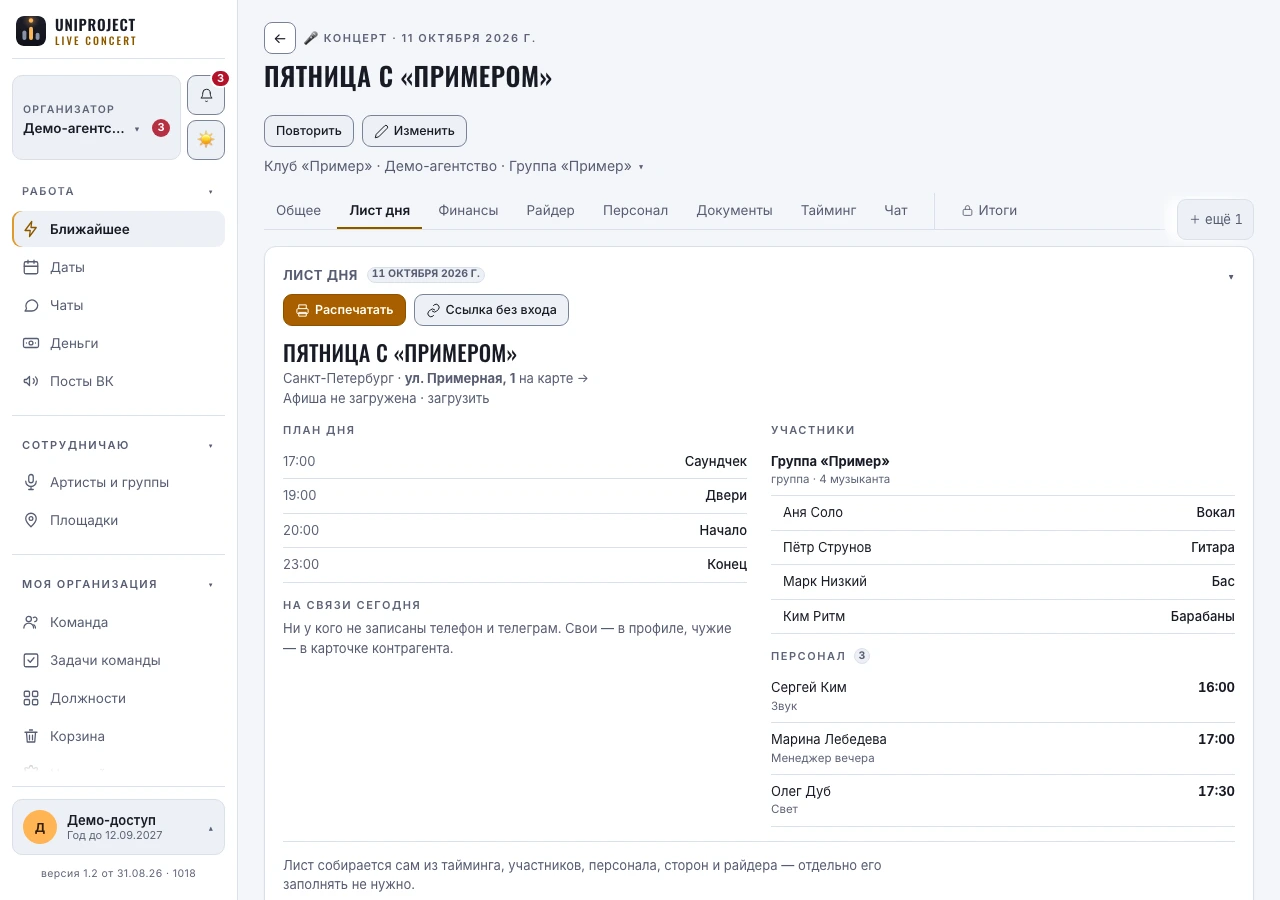Screen dimensions: 1280x900
Task: Click the Демо-доступ avatar circle
Action: (40, 827)
